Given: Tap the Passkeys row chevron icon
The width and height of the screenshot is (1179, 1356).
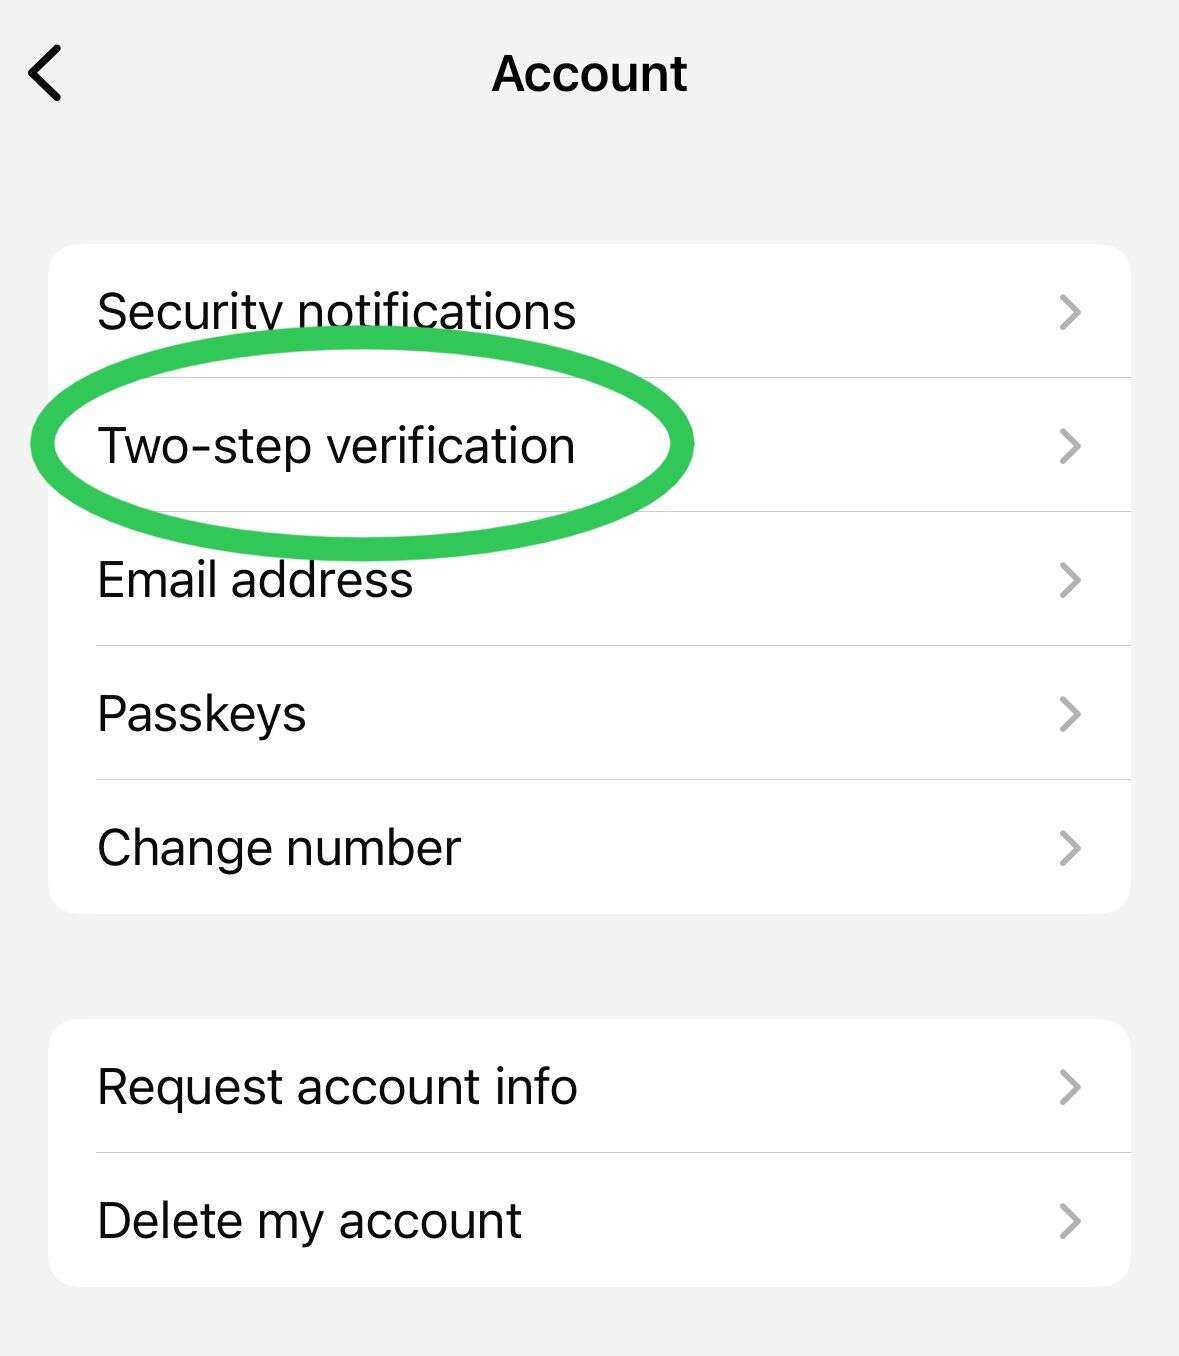Looking at the screenshot, I should coord(1070,714).
